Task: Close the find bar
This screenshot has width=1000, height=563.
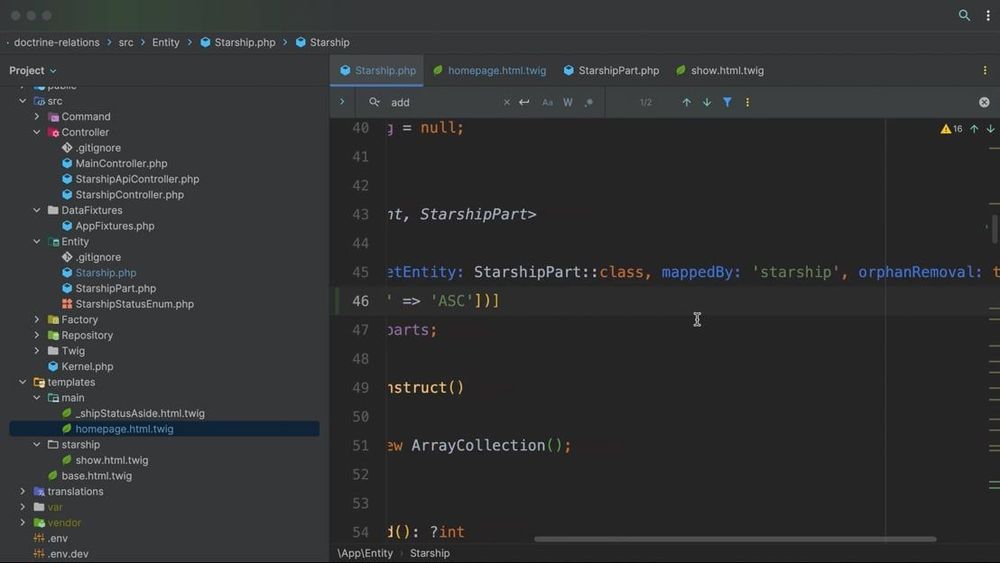Action: [x=983, y=102]
